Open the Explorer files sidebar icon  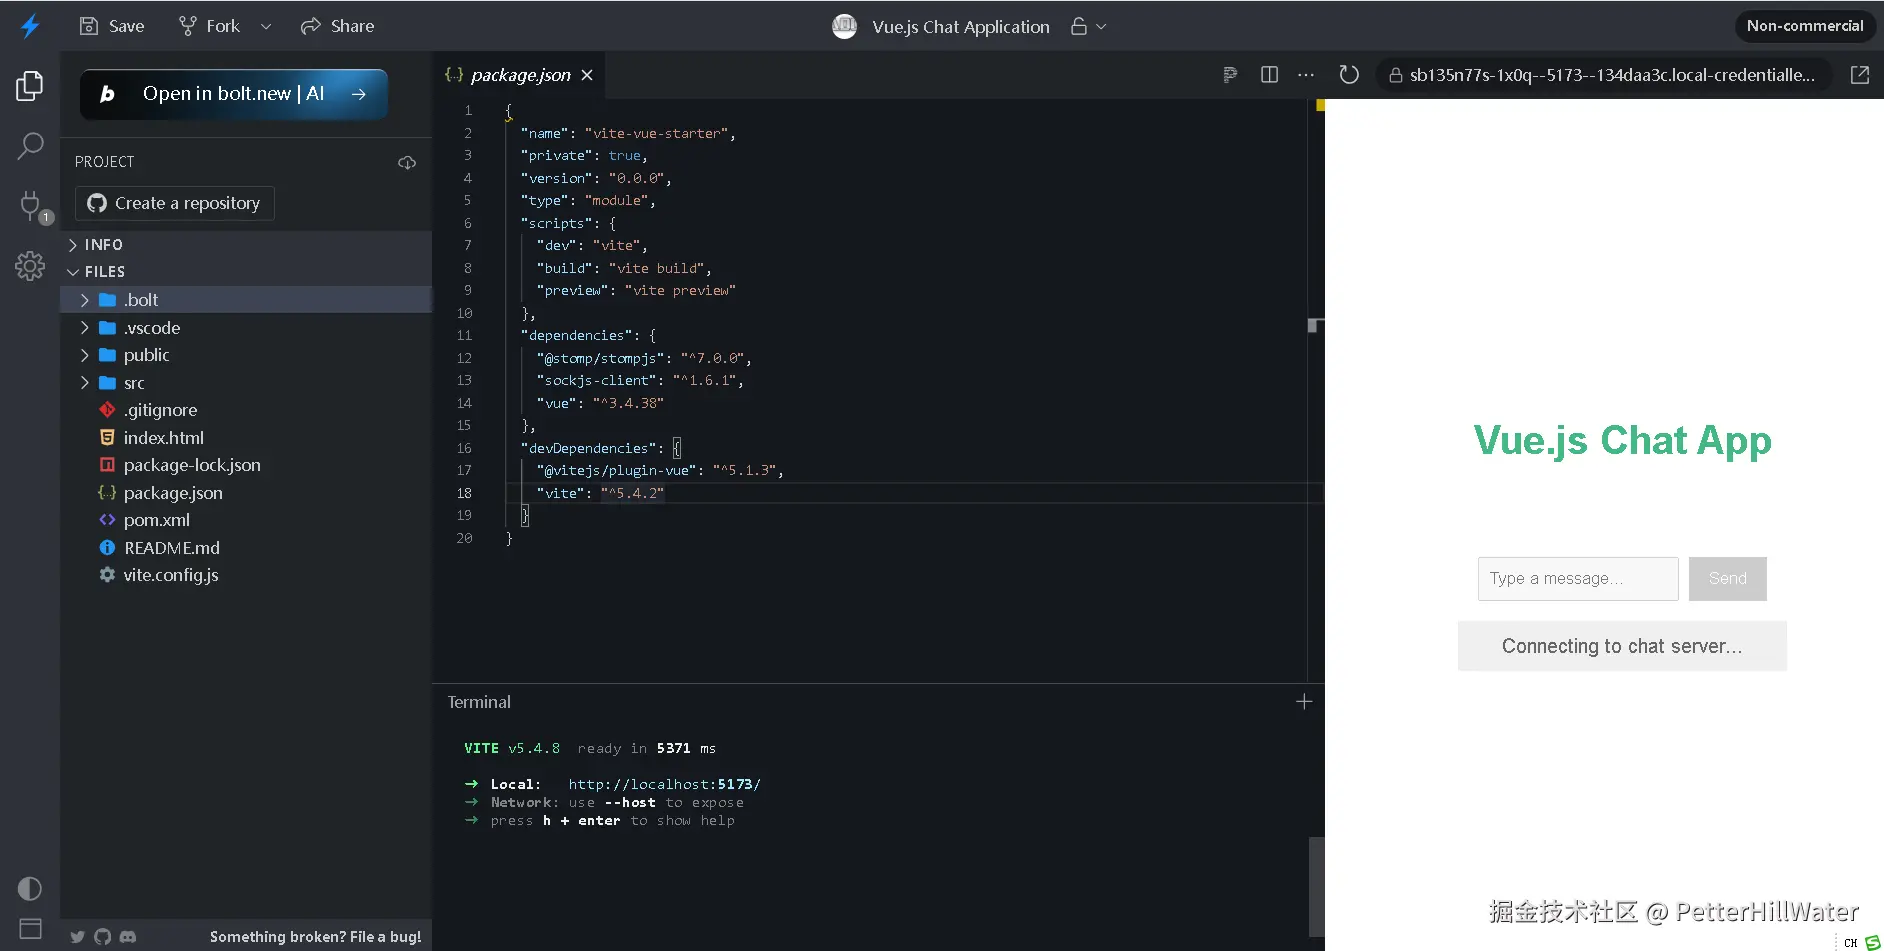(30, 86)
